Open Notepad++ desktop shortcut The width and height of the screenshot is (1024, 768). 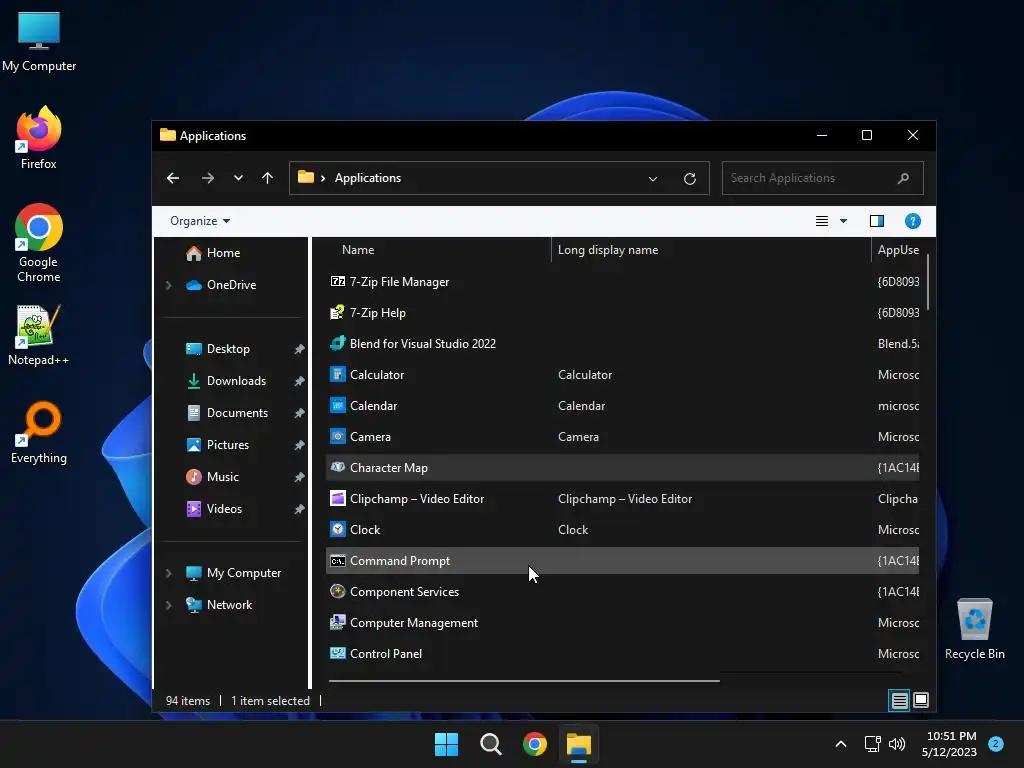39,334
